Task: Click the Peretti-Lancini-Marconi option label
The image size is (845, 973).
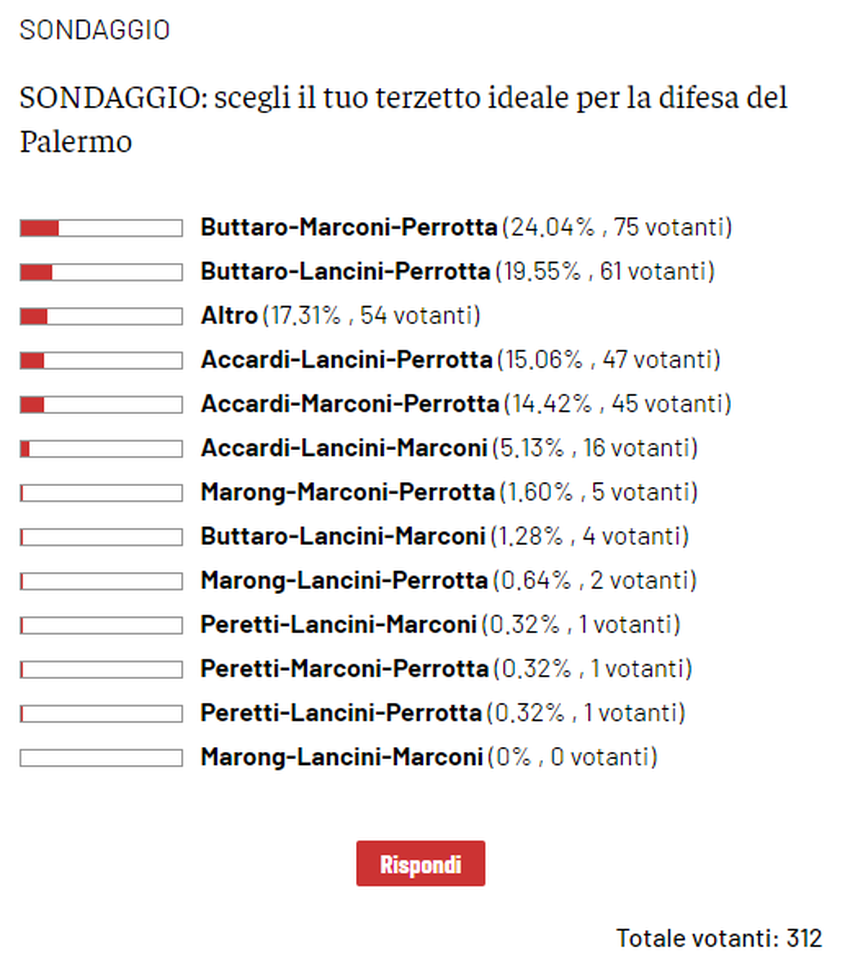Action: coord(338,625)
